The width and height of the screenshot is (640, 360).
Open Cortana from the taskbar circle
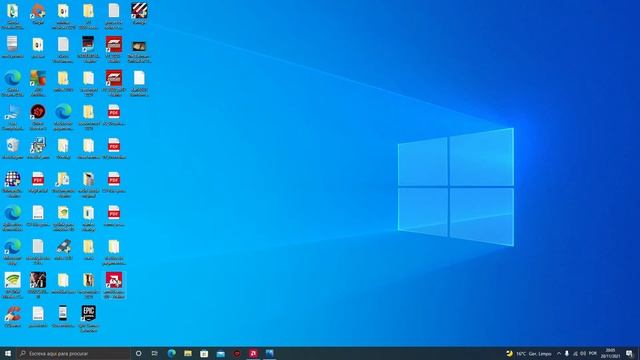pos(138,353)
